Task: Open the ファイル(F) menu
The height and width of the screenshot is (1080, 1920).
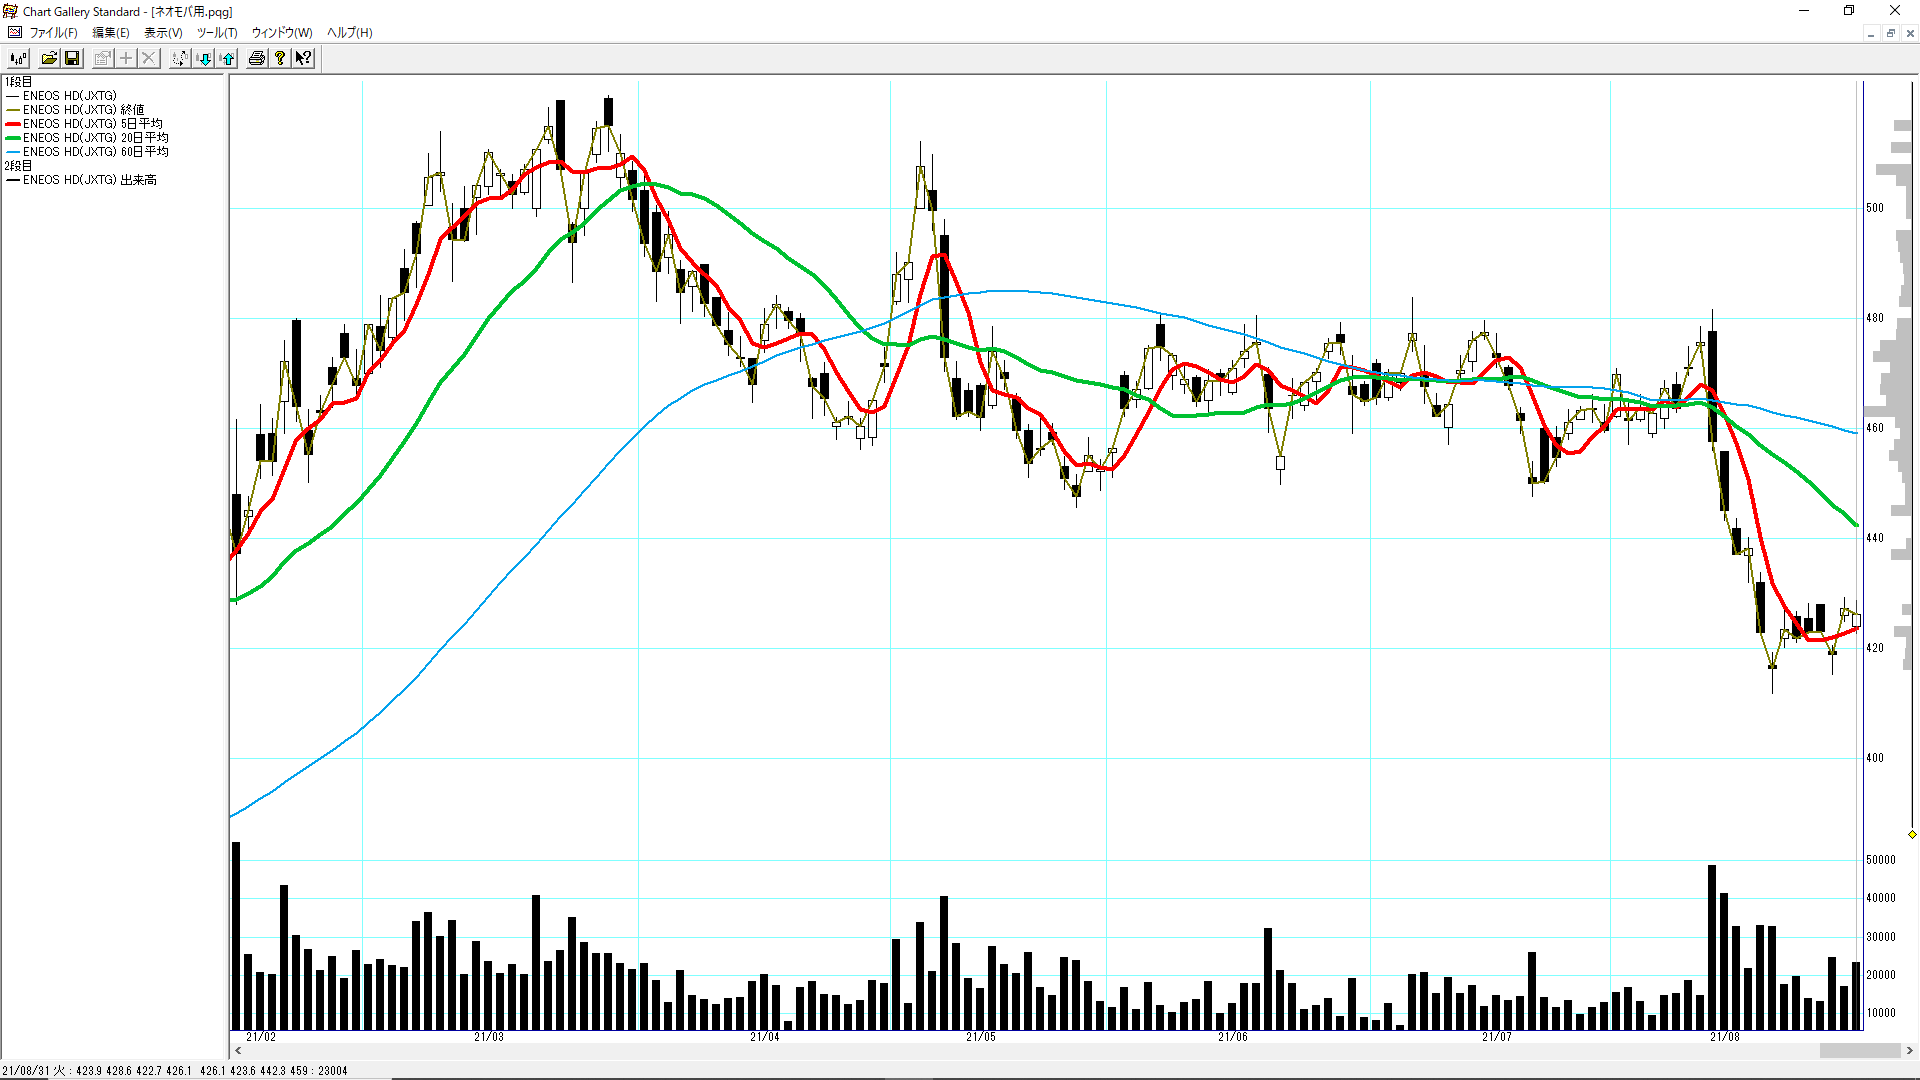Action: click(53, 33)
